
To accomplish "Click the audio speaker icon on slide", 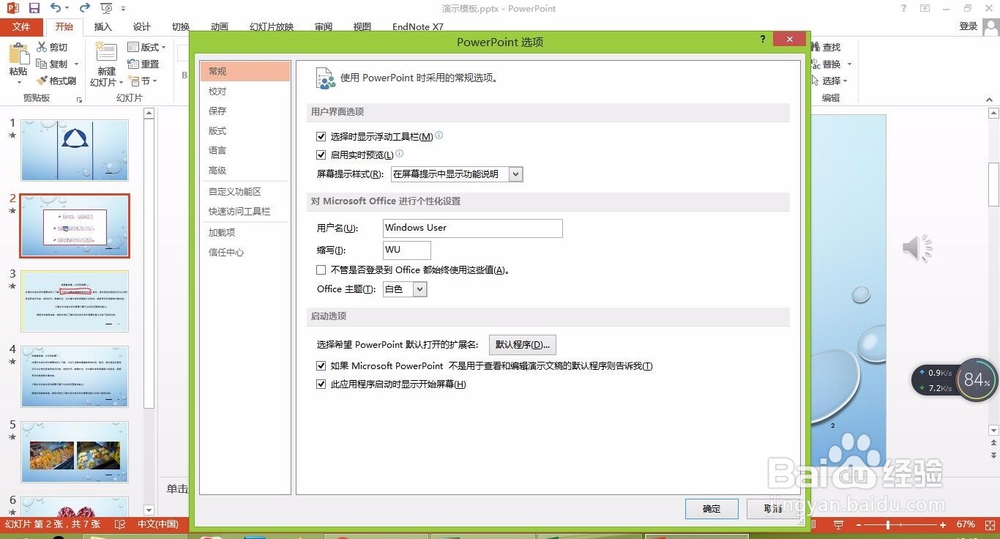I will (917, 247).
